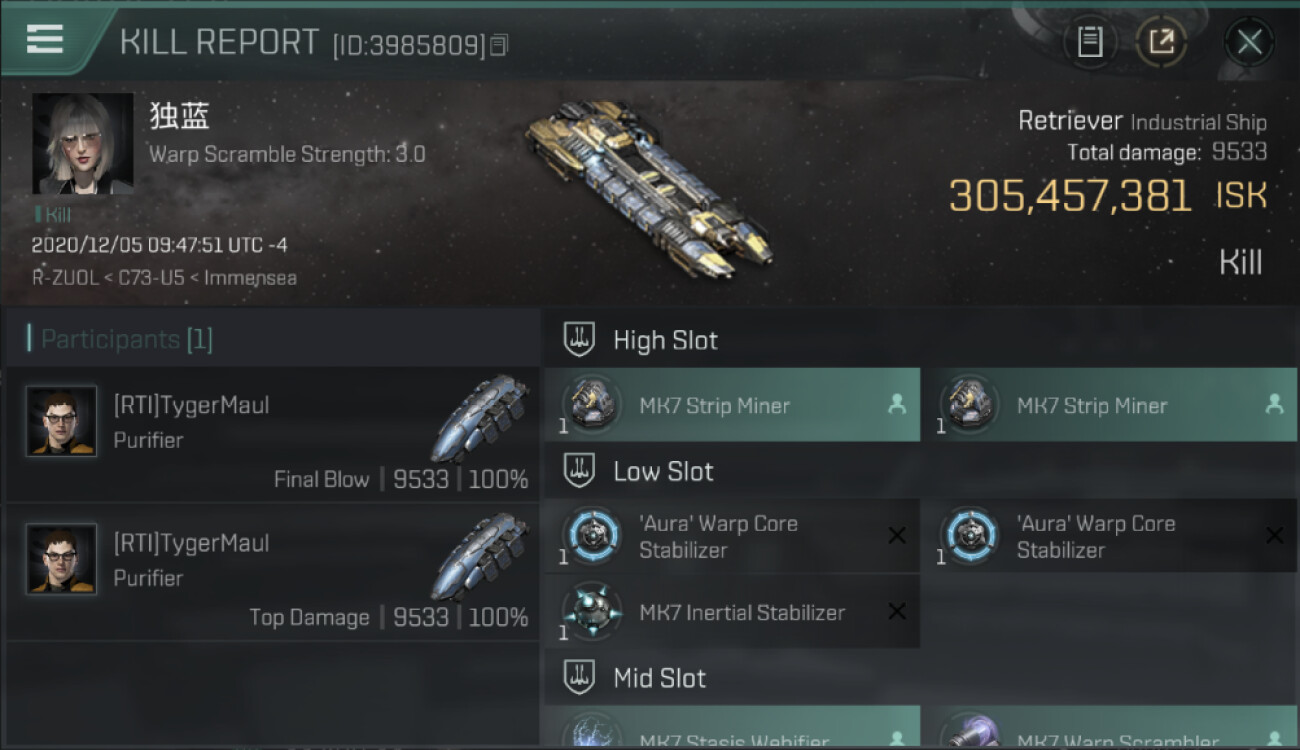The width and height of the screenshot is (1300, 750).
Task: Copy the kill report ID
Action: 499,45
